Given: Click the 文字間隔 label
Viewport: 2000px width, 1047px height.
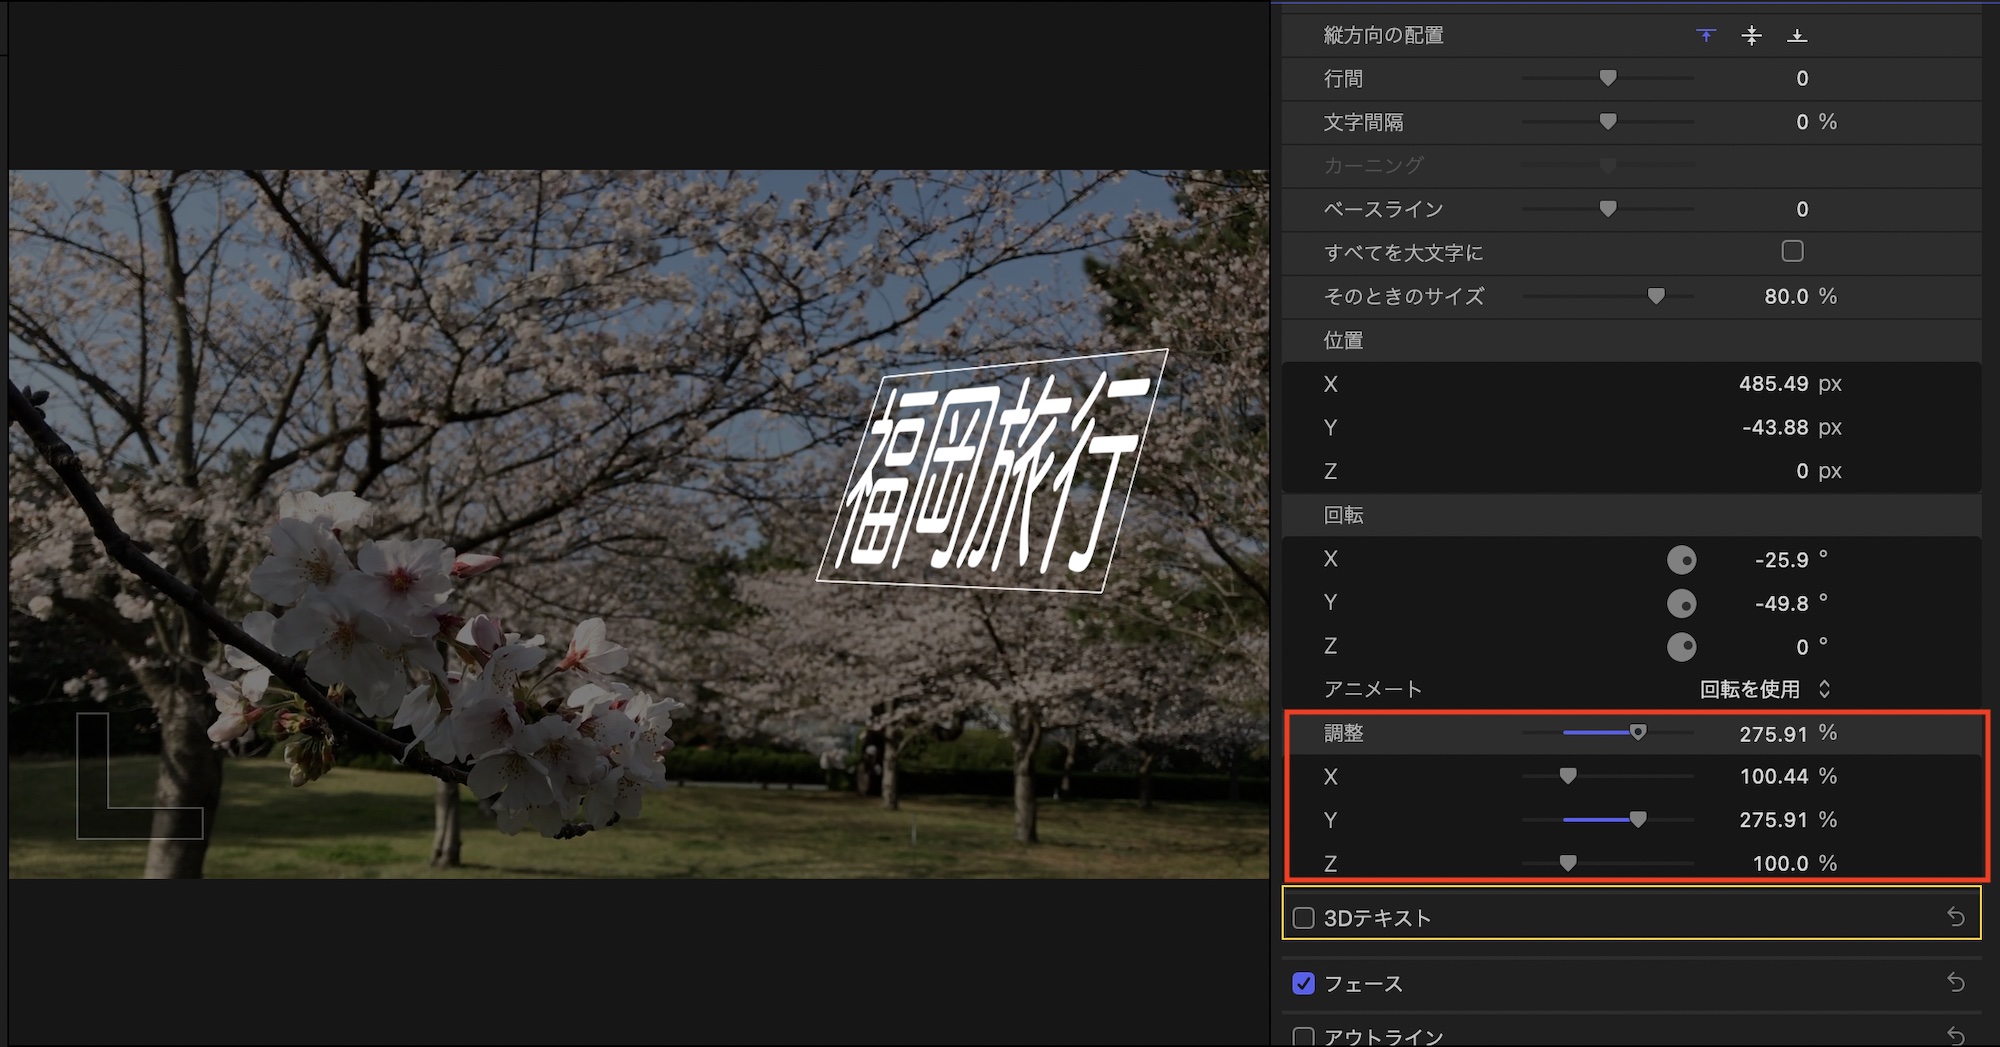Looking at the screenshot, I should click(1363, 122).
